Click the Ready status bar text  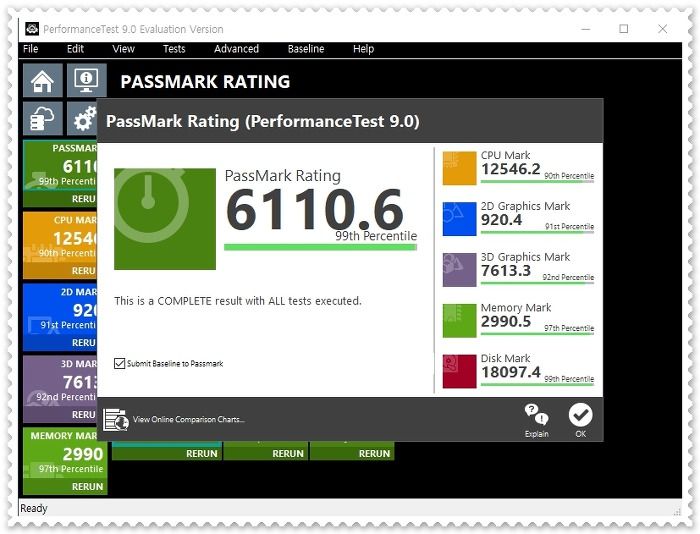[33, 509]
